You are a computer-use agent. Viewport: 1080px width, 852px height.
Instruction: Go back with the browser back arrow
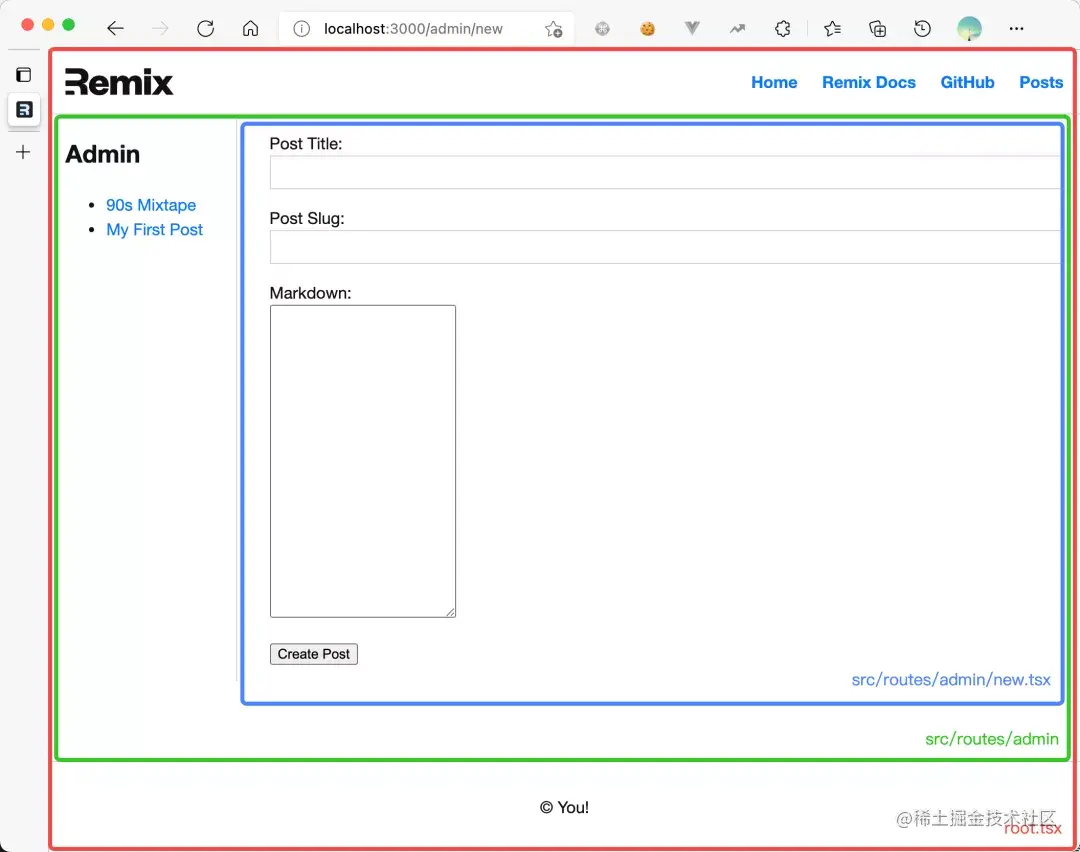[x=116, y=28]
